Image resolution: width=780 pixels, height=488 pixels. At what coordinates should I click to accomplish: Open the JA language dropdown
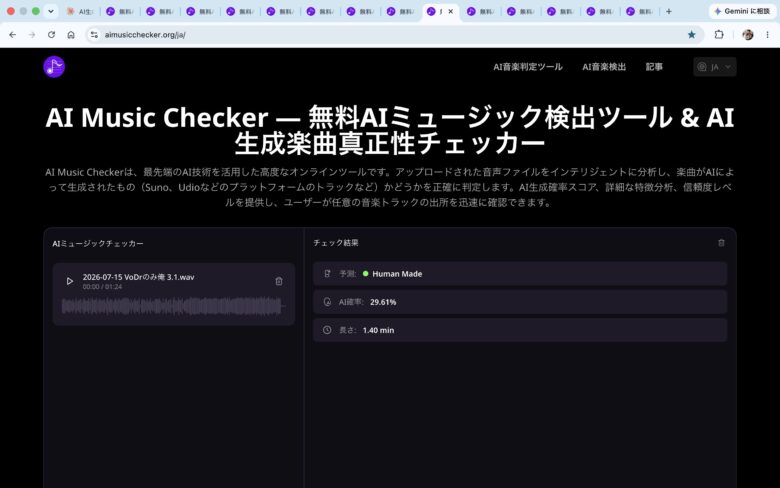(715, 67)
